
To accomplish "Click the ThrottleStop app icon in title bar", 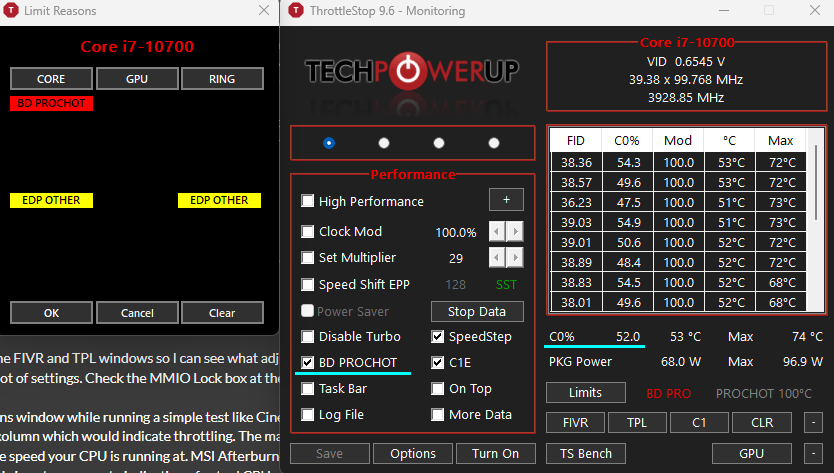I will pos(296,10).
